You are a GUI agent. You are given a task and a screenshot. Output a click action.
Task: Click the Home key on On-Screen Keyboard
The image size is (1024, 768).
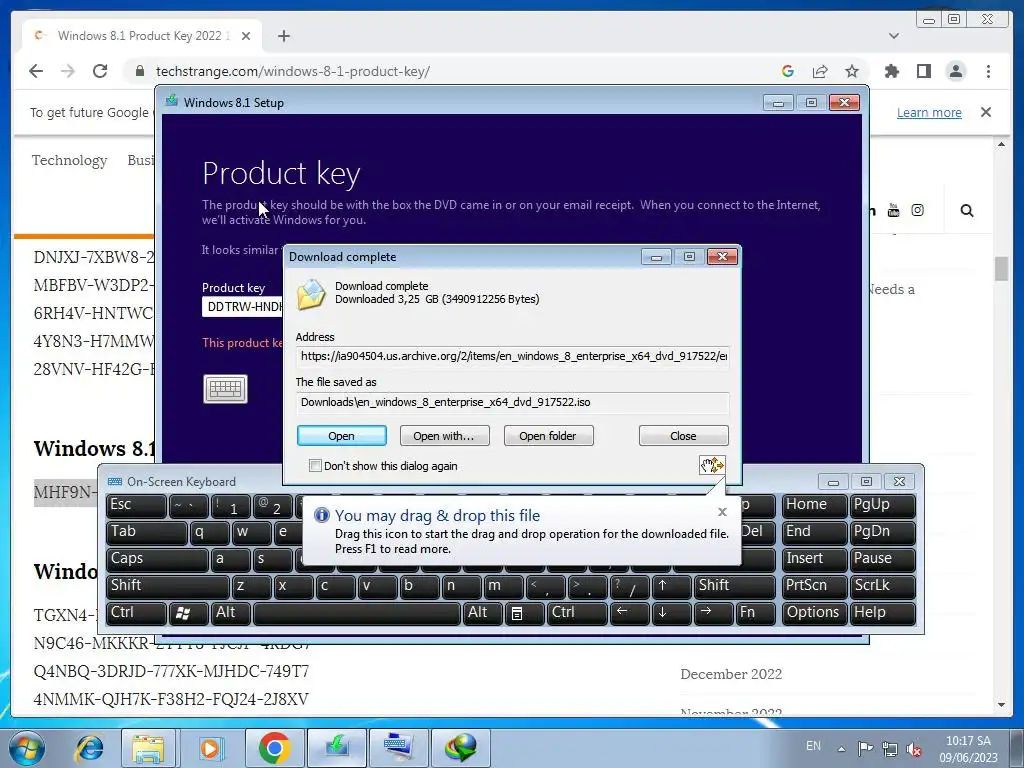(814, 506)
